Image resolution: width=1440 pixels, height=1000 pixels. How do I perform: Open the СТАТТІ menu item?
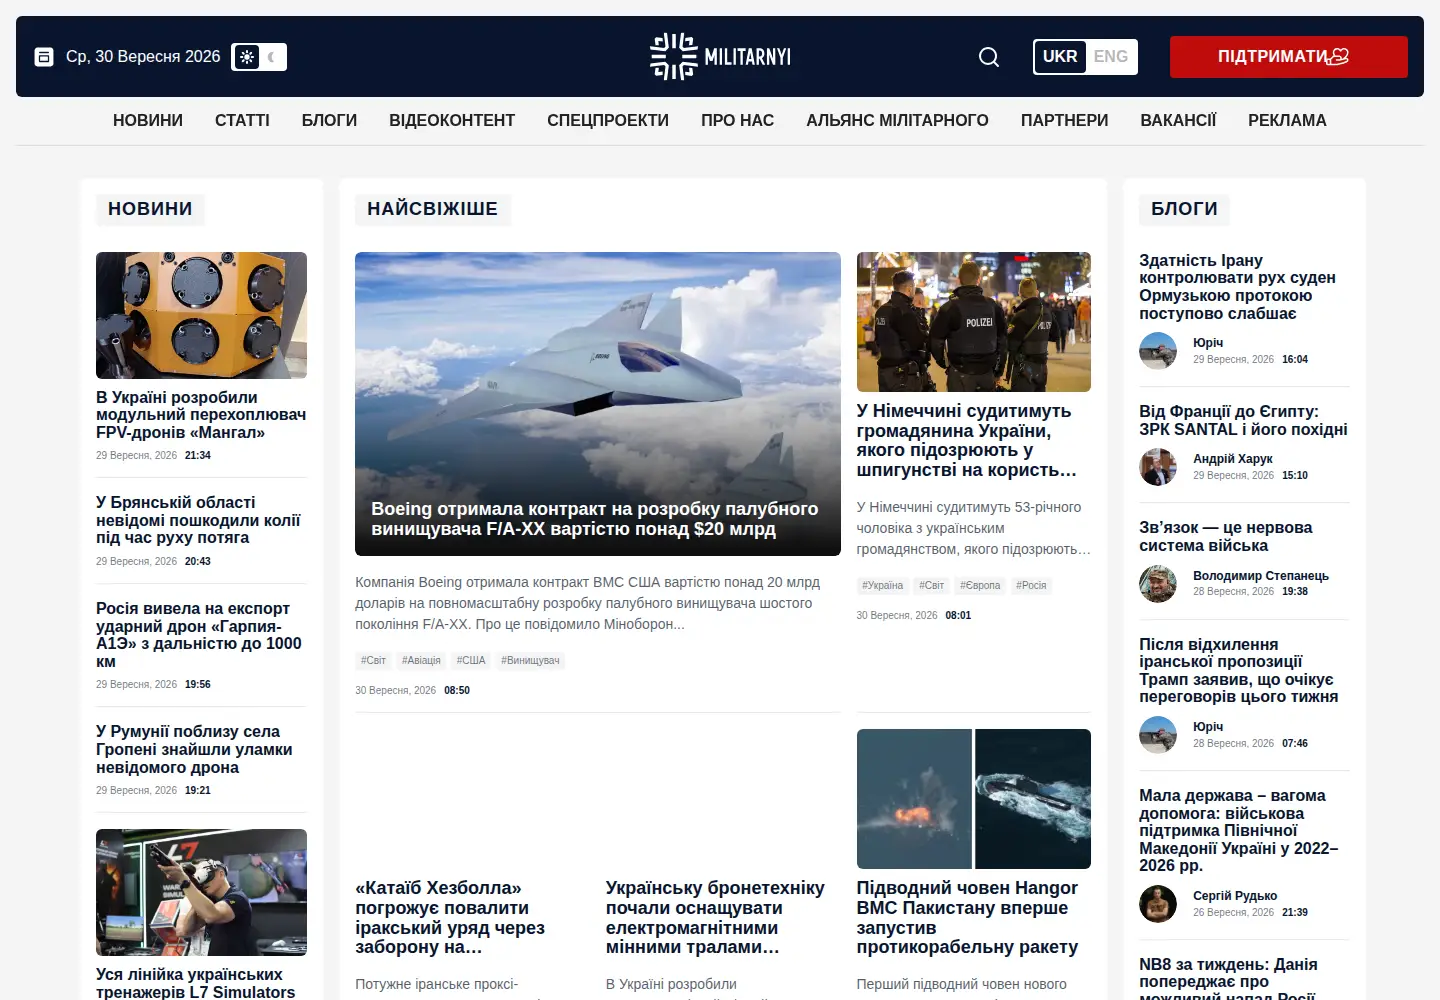[242, 120]
